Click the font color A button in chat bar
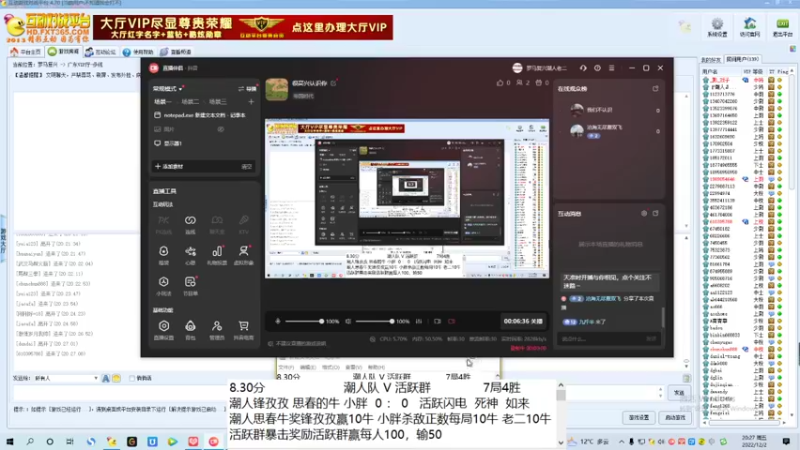 click(106, 378)
